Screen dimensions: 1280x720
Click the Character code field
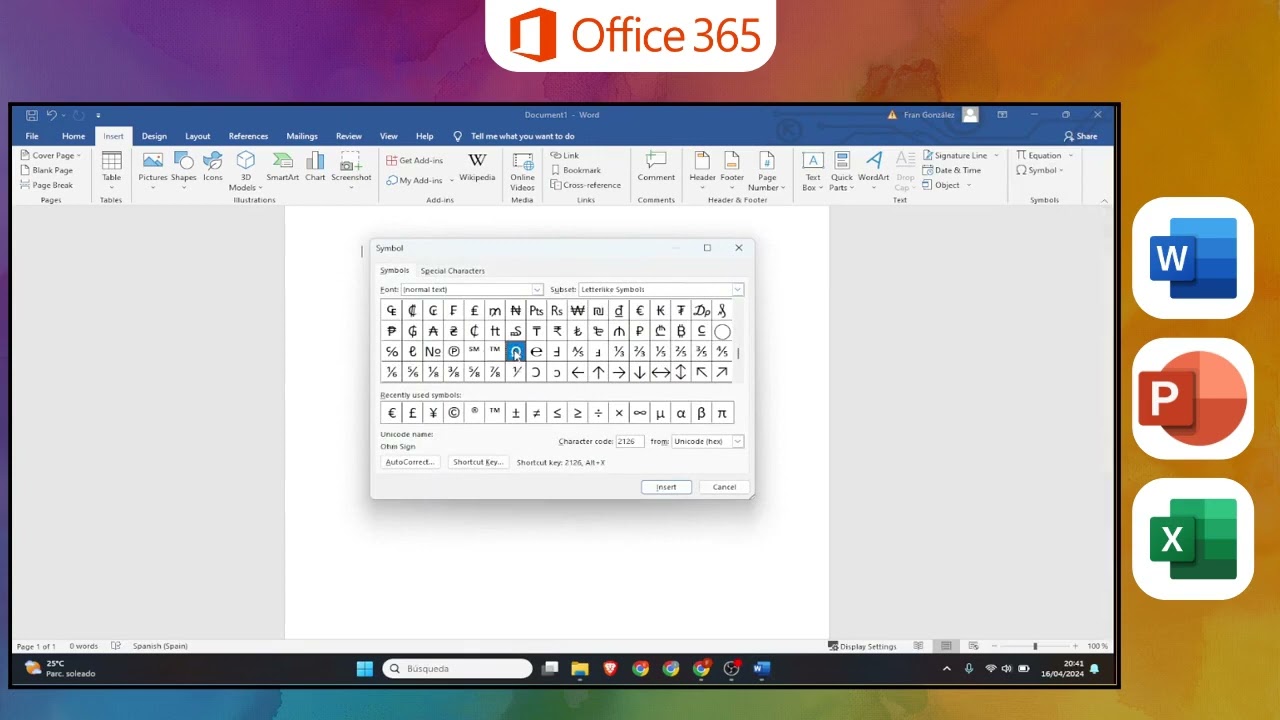point(629,441)
